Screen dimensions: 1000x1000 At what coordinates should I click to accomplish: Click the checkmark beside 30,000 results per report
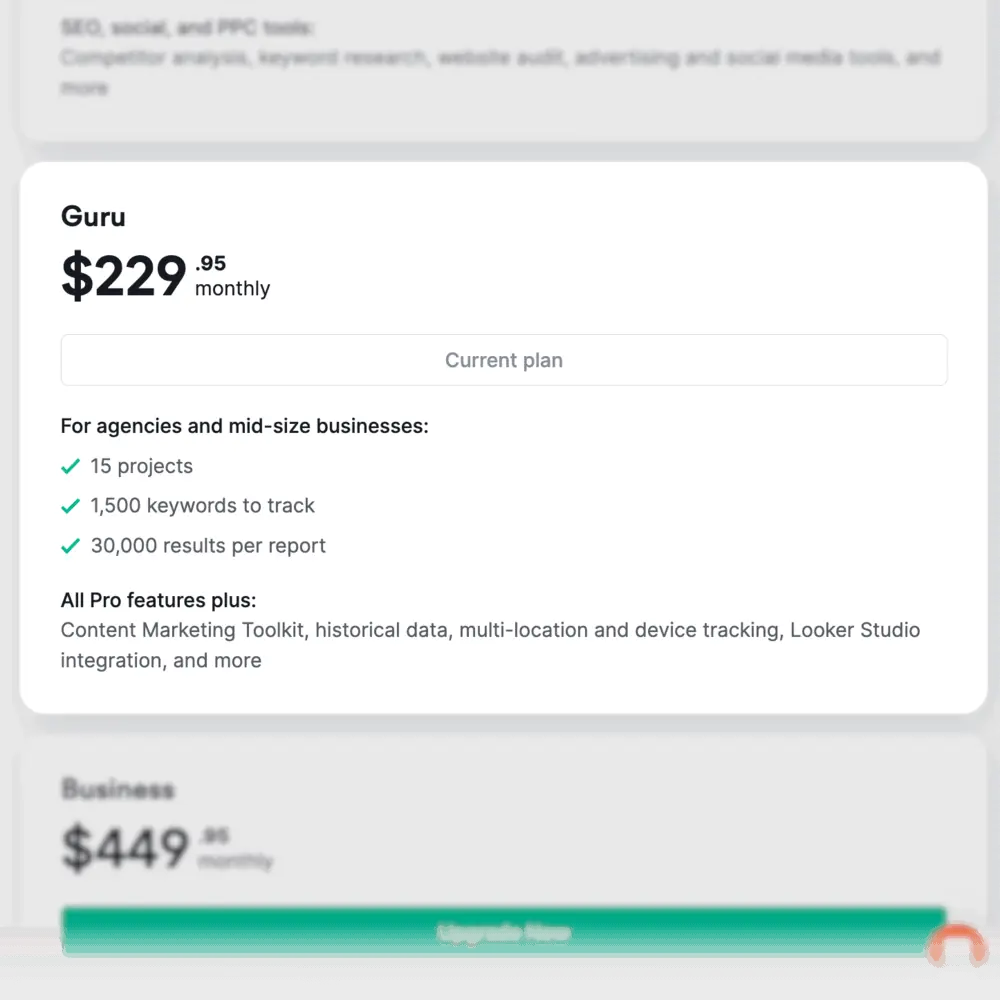point(70,547)
